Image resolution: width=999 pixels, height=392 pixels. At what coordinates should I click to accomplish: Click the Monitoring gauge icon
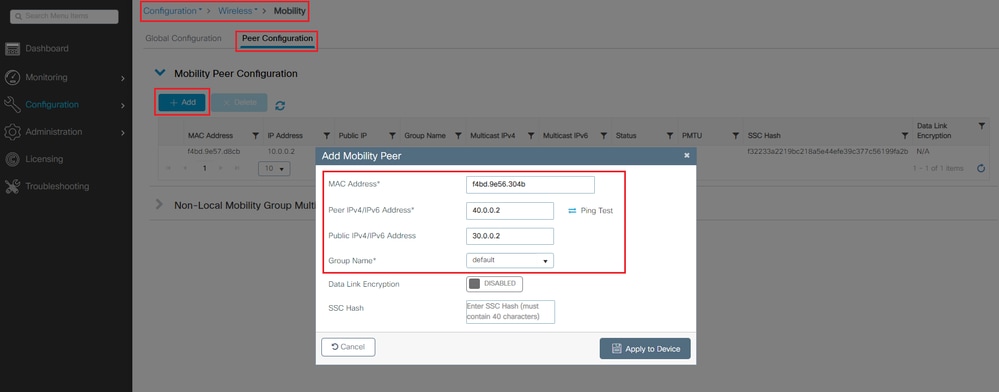point(12,78)
